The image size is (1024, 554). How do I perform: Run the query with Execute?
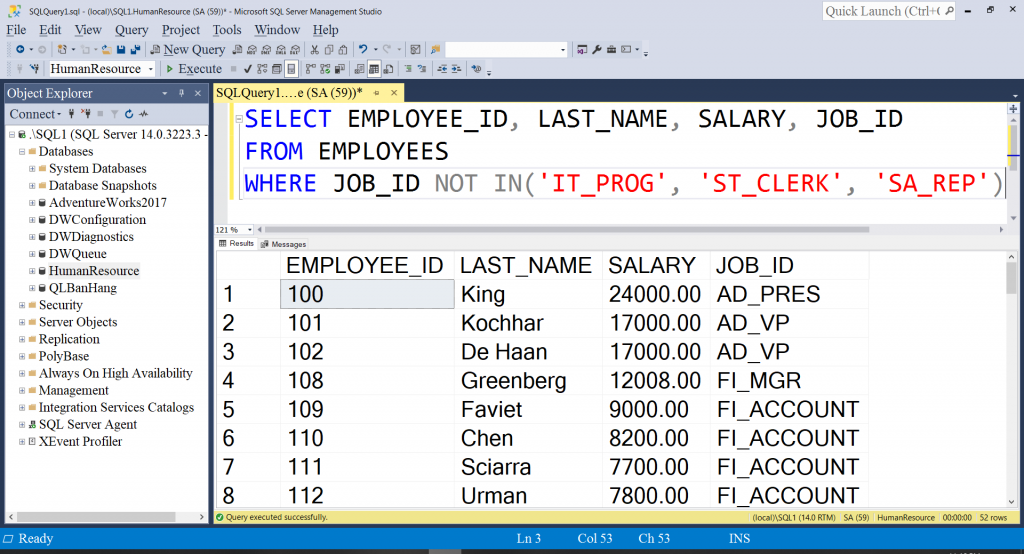click(x=194, y=69)
